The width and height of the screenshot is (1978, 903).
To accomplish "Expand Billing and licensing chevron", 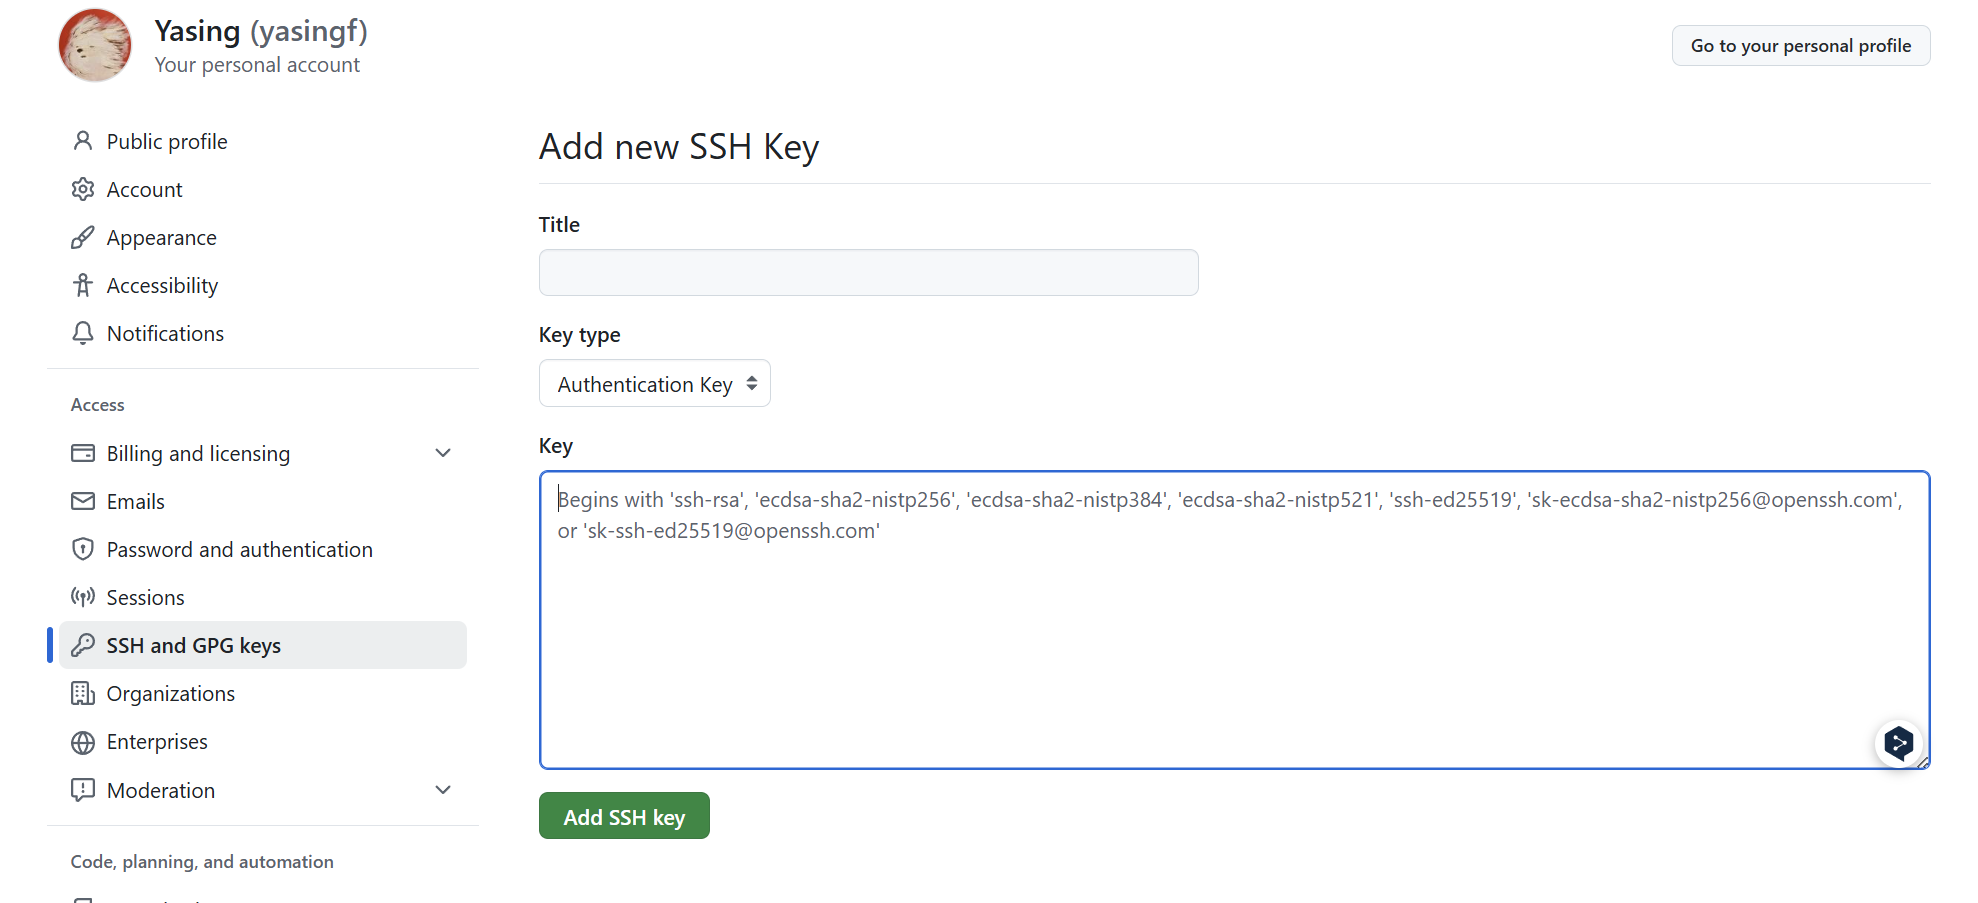I will (443, 453).
